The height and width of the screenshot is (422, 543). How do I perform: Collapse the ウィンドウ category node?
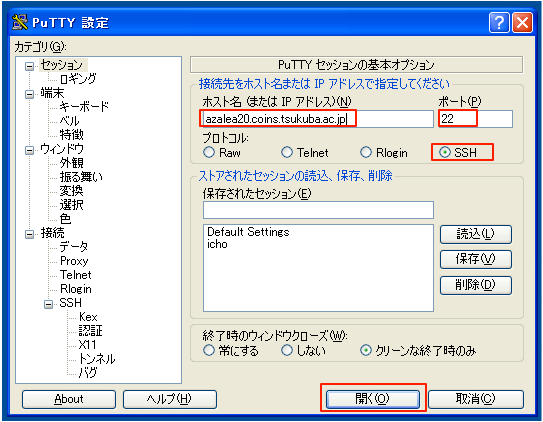(30, 150)
